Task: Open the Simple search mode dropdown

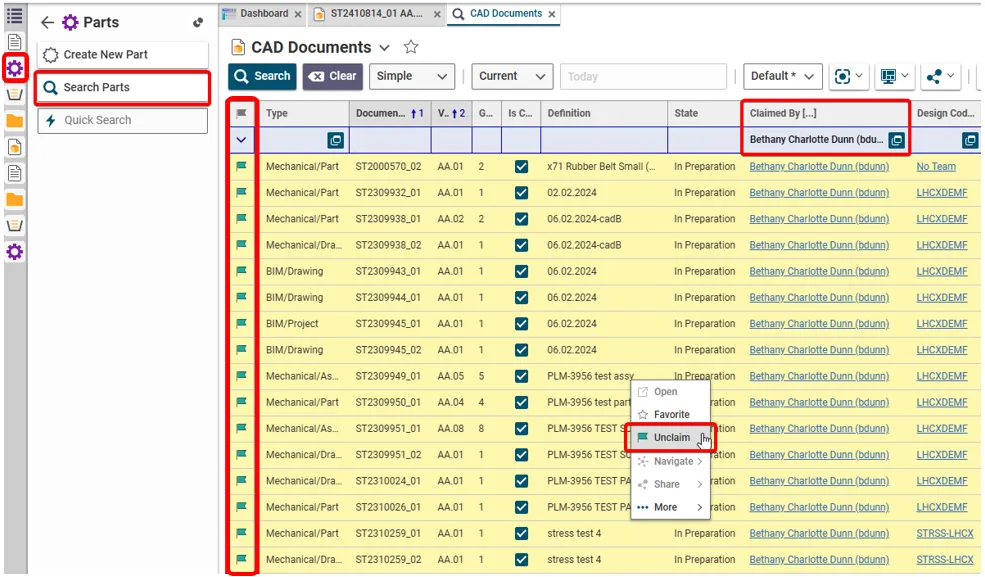Action: coord(411,76)
